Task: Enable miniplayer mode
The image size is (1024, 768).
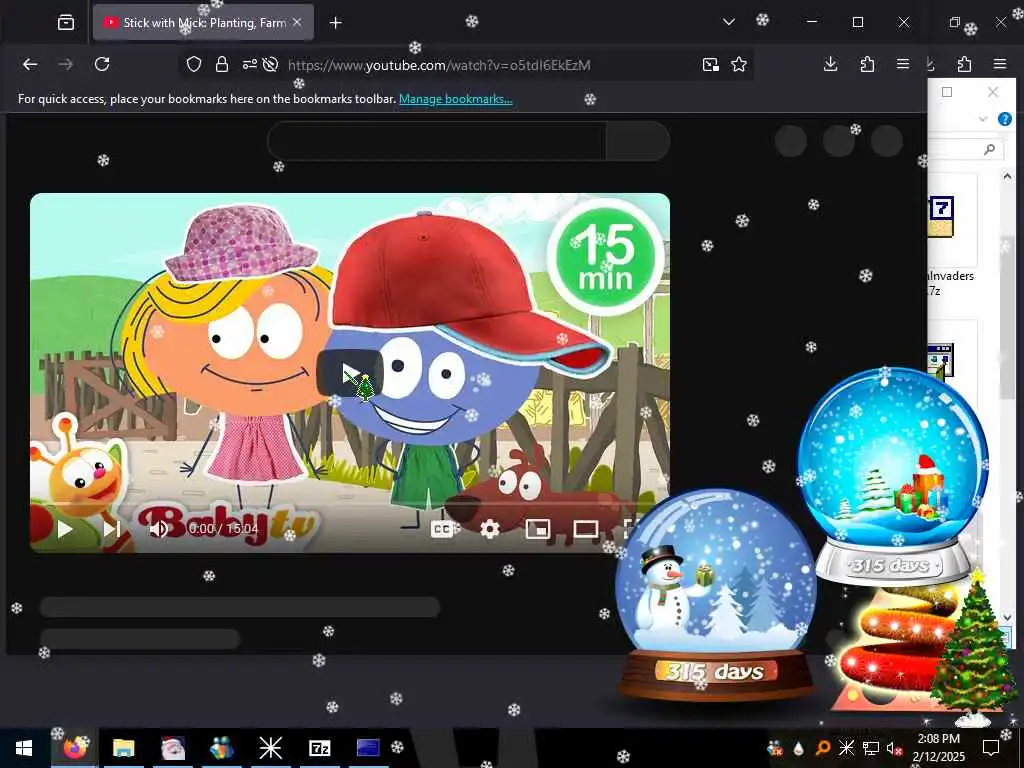Action: click(x=537, y=529)
